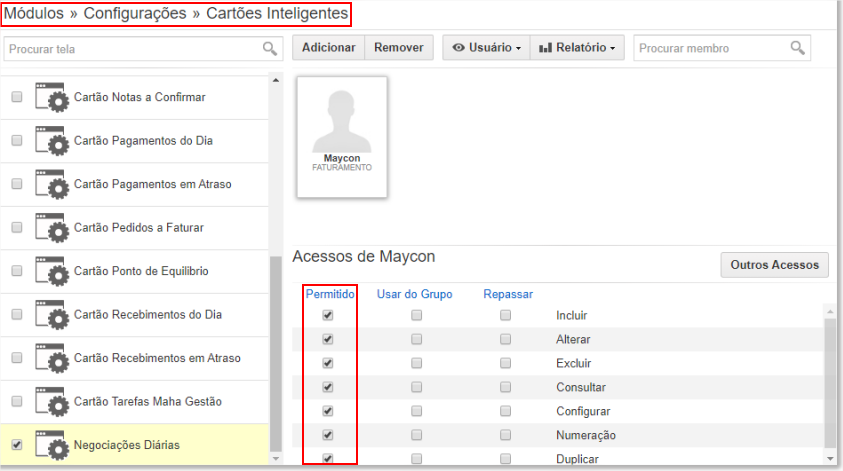Screen dimensions: 843x471
Task: Check the Cartão Pagamentos do Dia checkbox
Action: (17, 140)
